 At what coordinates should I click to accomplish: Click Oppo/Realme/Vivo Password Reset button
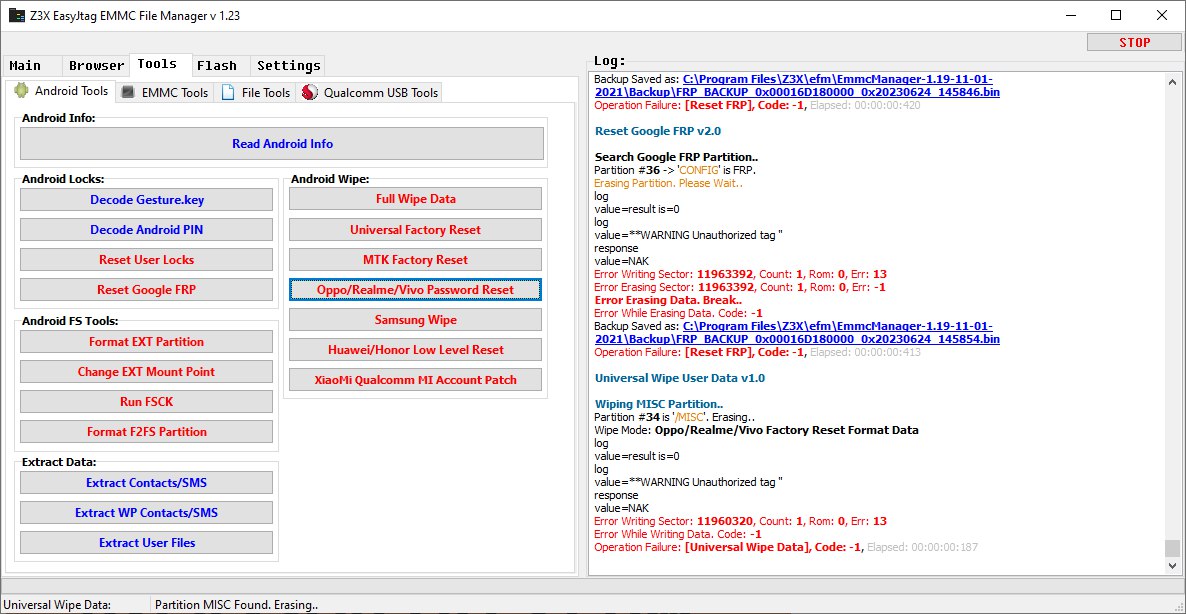click(416, 290)
